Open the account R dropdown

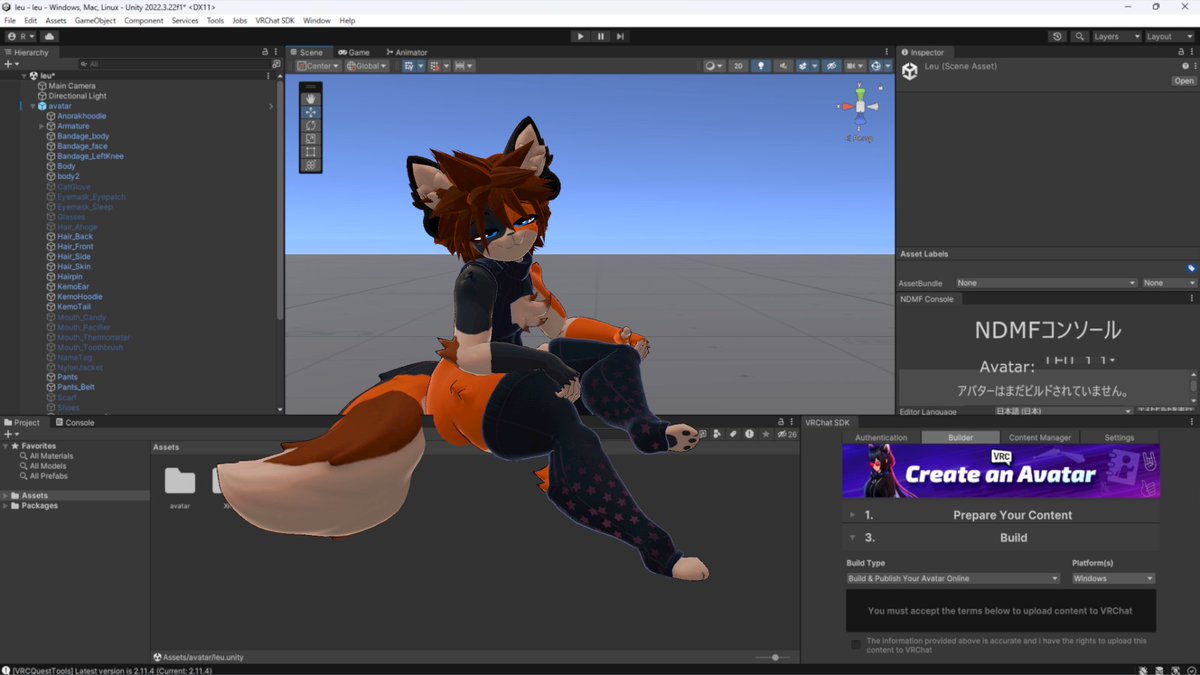pos(20,36)
